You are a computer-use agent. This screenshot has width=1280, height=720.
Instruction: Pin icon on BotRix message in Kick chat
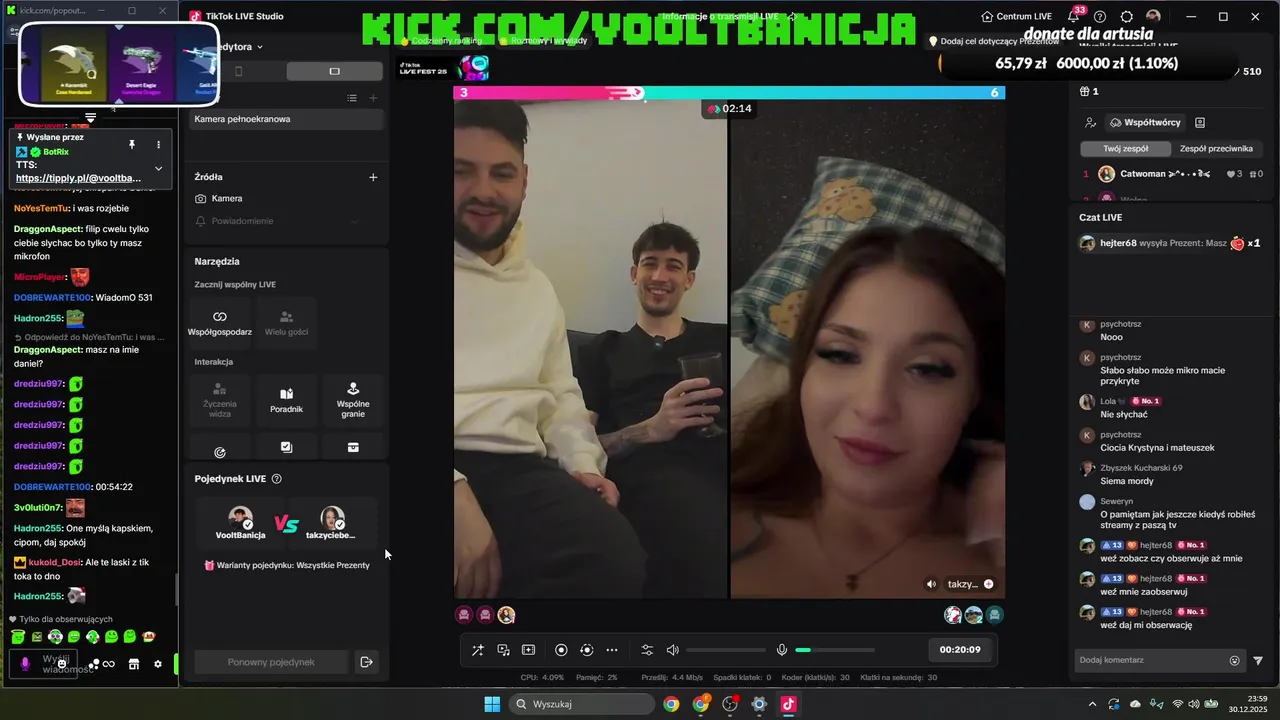pyautogui.click(x=131, y=145)
